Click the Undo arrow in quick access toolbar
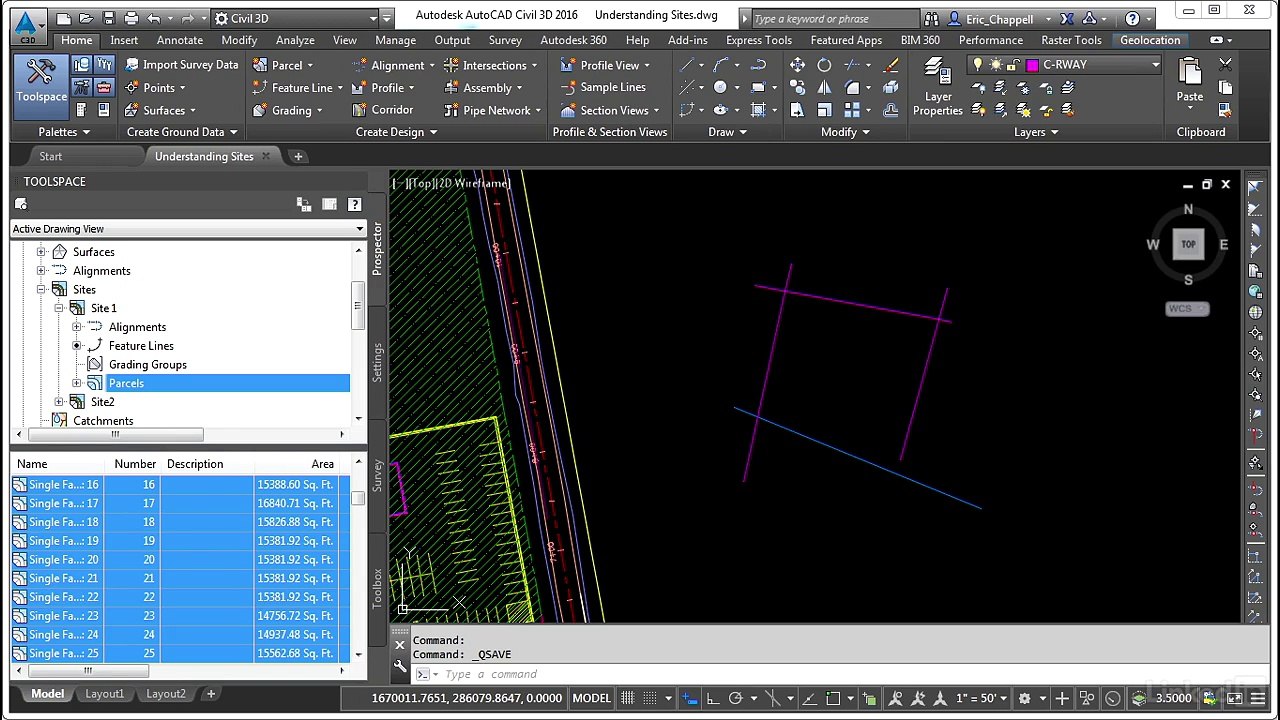 pos(154,18)
